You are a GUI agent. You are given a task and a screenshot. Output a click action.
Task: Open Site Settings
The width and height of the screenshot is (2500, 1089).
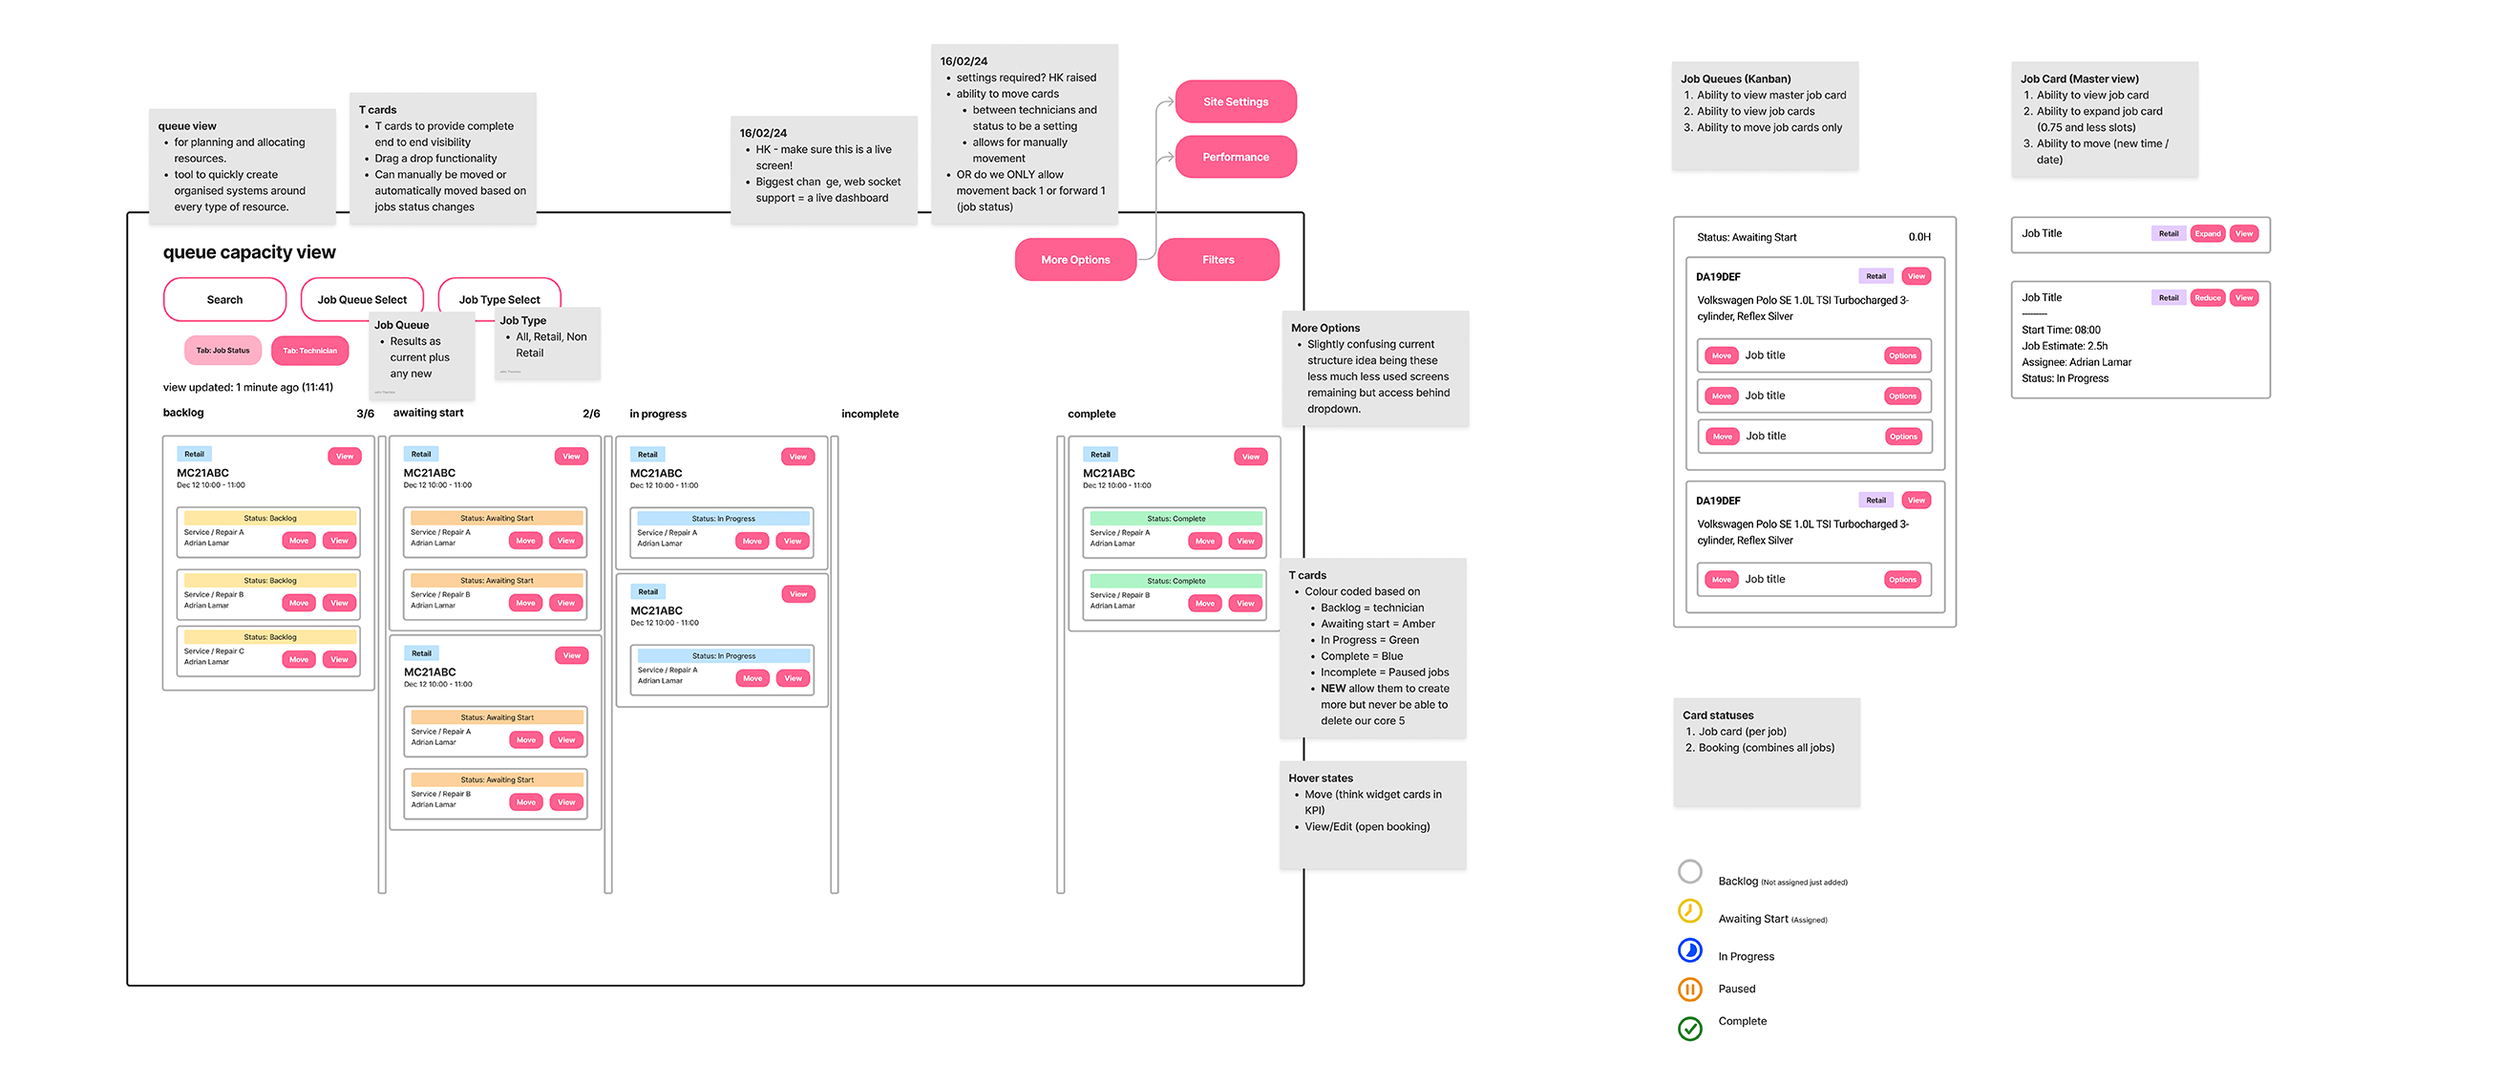(1235, 101)
